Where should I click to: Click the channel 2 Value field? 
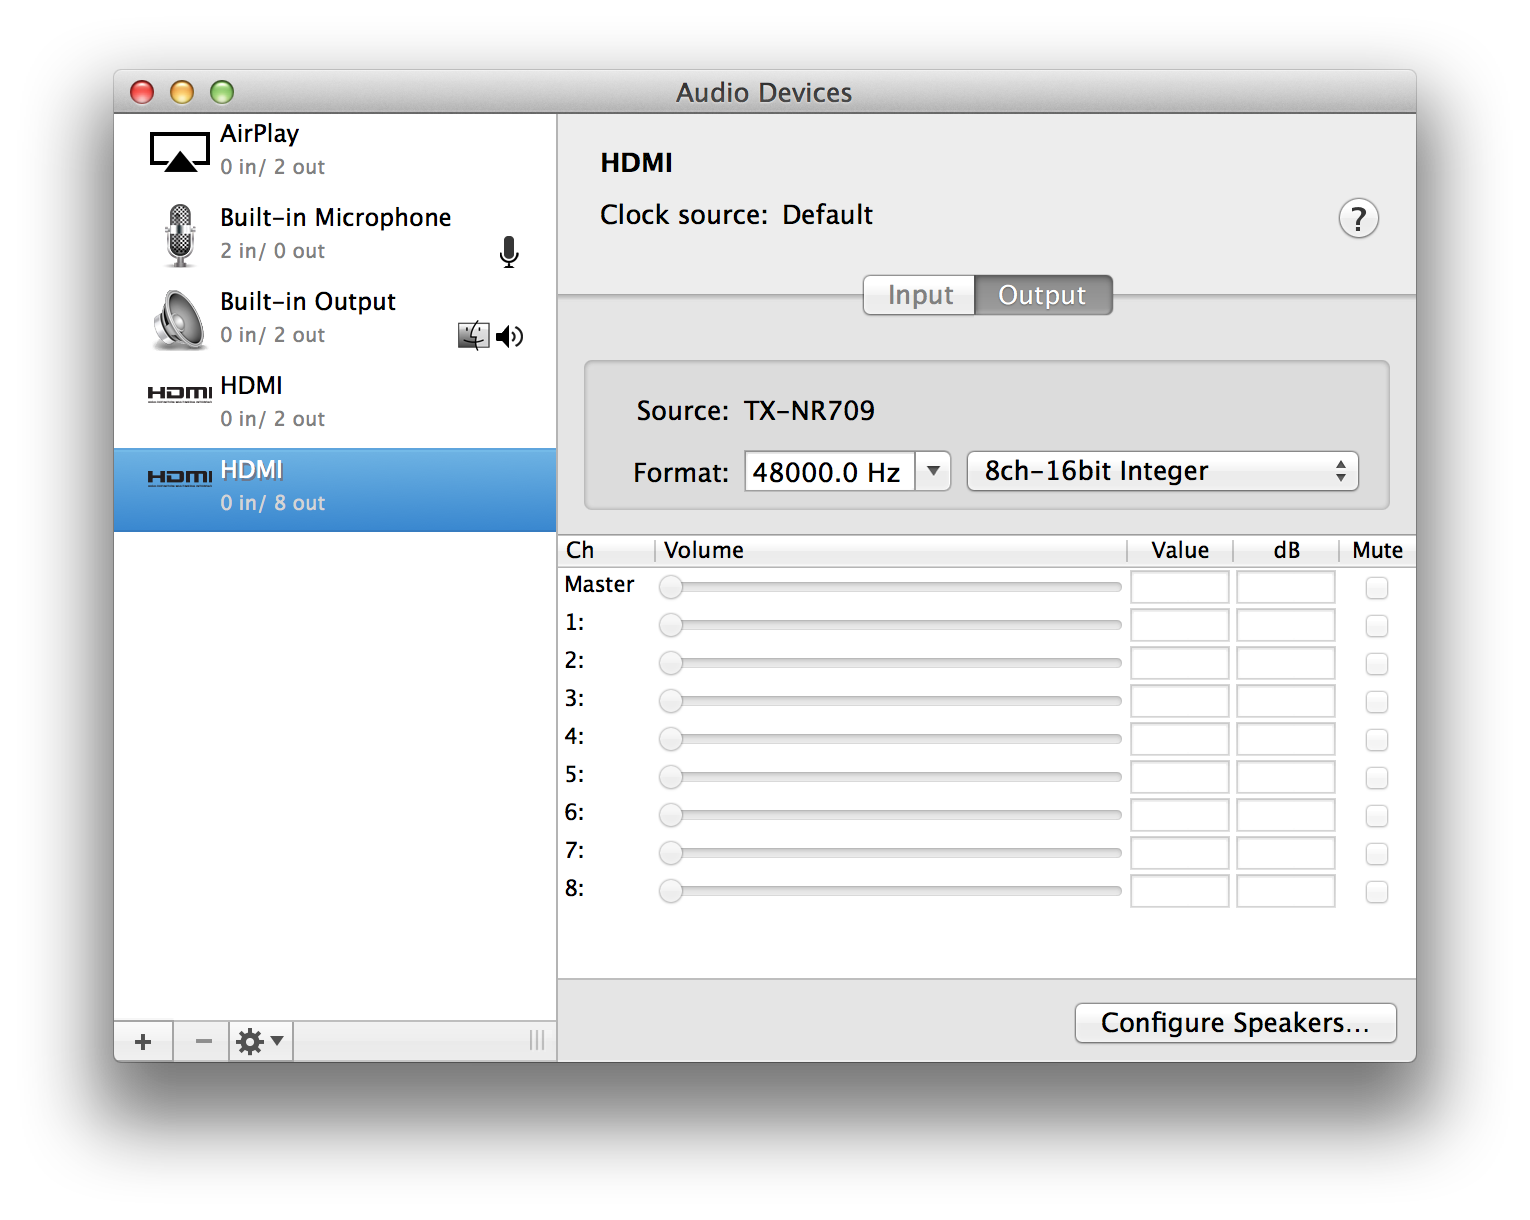(x=1180, y=663)
